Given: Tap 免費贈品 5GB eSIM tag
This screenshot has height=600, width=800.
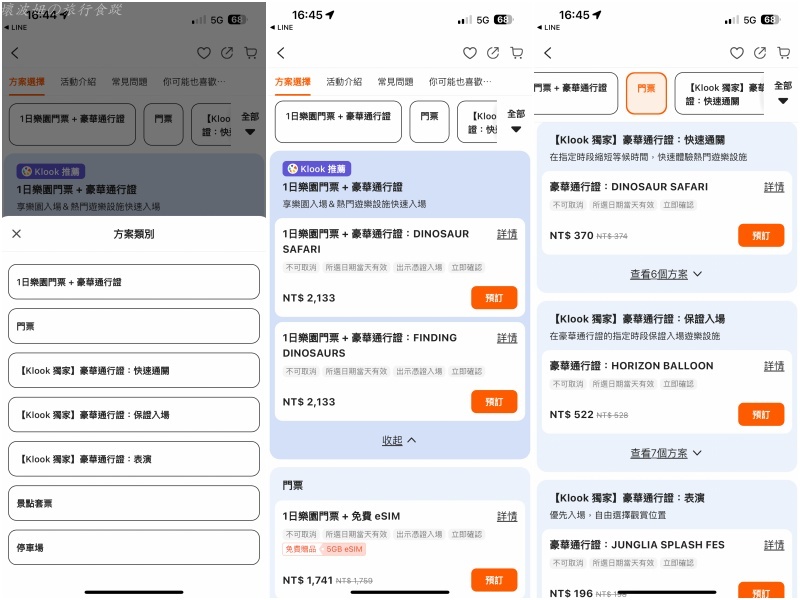Looking at the screenshot, I should click(x=324, y=549).
